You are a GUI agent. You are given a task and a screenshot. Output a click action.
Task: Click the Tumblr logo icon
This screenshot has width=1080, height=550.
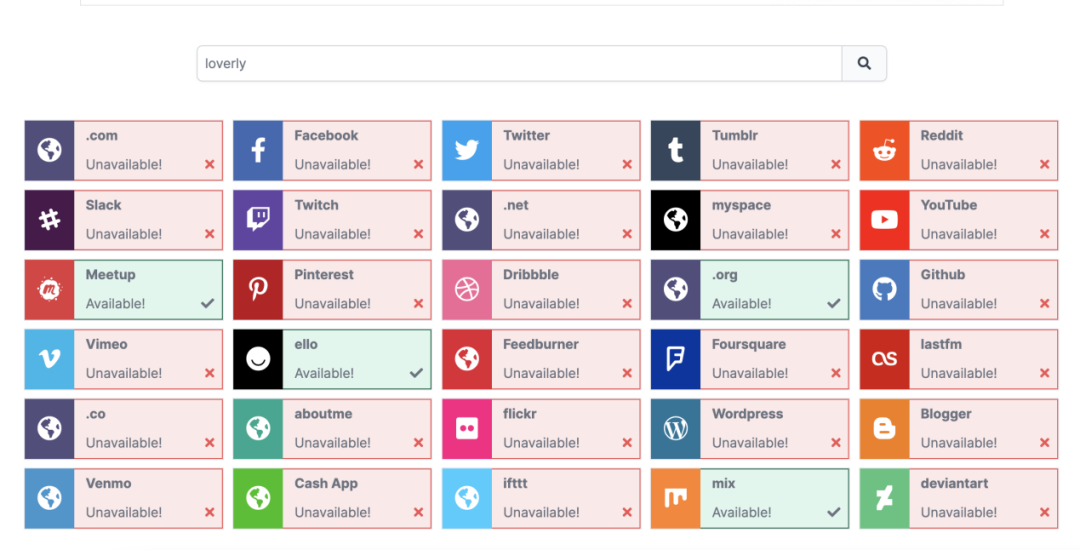[x=675, y=150]
